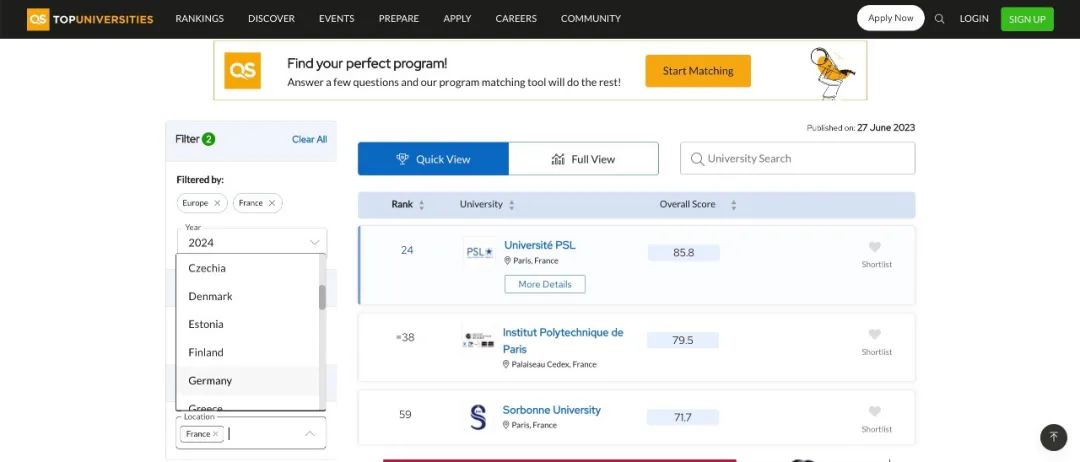This screenshot has width=1080, height=462.
Task: Click Start Matching button
Action: click(x=698, y=71)
